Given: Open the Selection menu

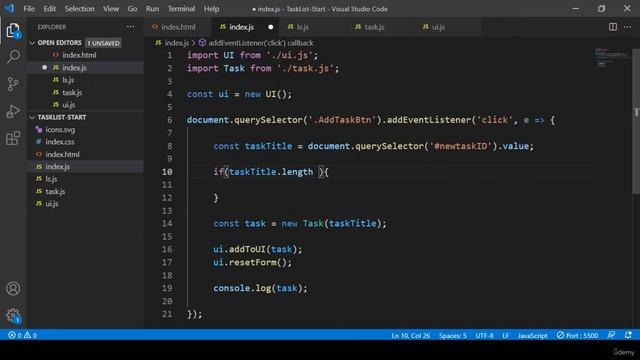Looking at the screenshot, I should pyautogui.click(x=80, y=9).
